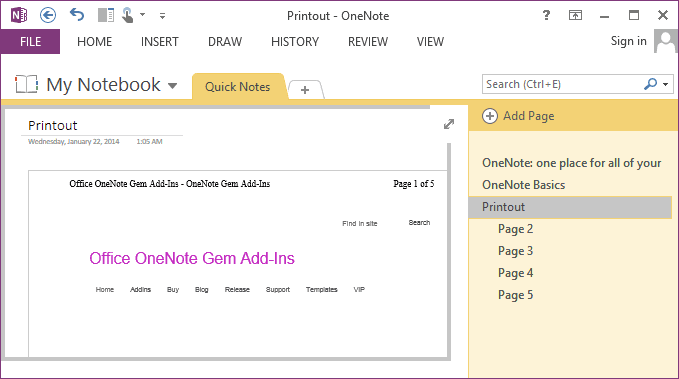
Task: Click into the Search (Ctrl+E) field
Action: [x=562, y=84]
